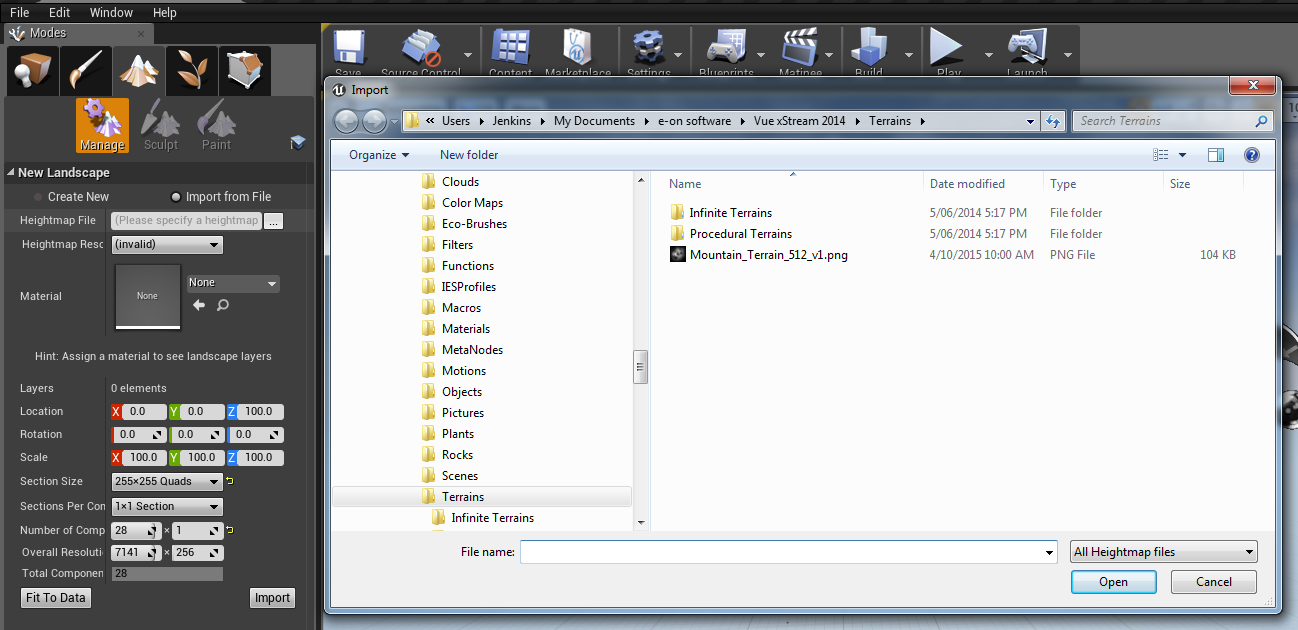The width and height of the screenshot is (1298, 630).
Task: Click the Import button in Landscape panel
Action: pyautogui.click(x=272, y=598)
